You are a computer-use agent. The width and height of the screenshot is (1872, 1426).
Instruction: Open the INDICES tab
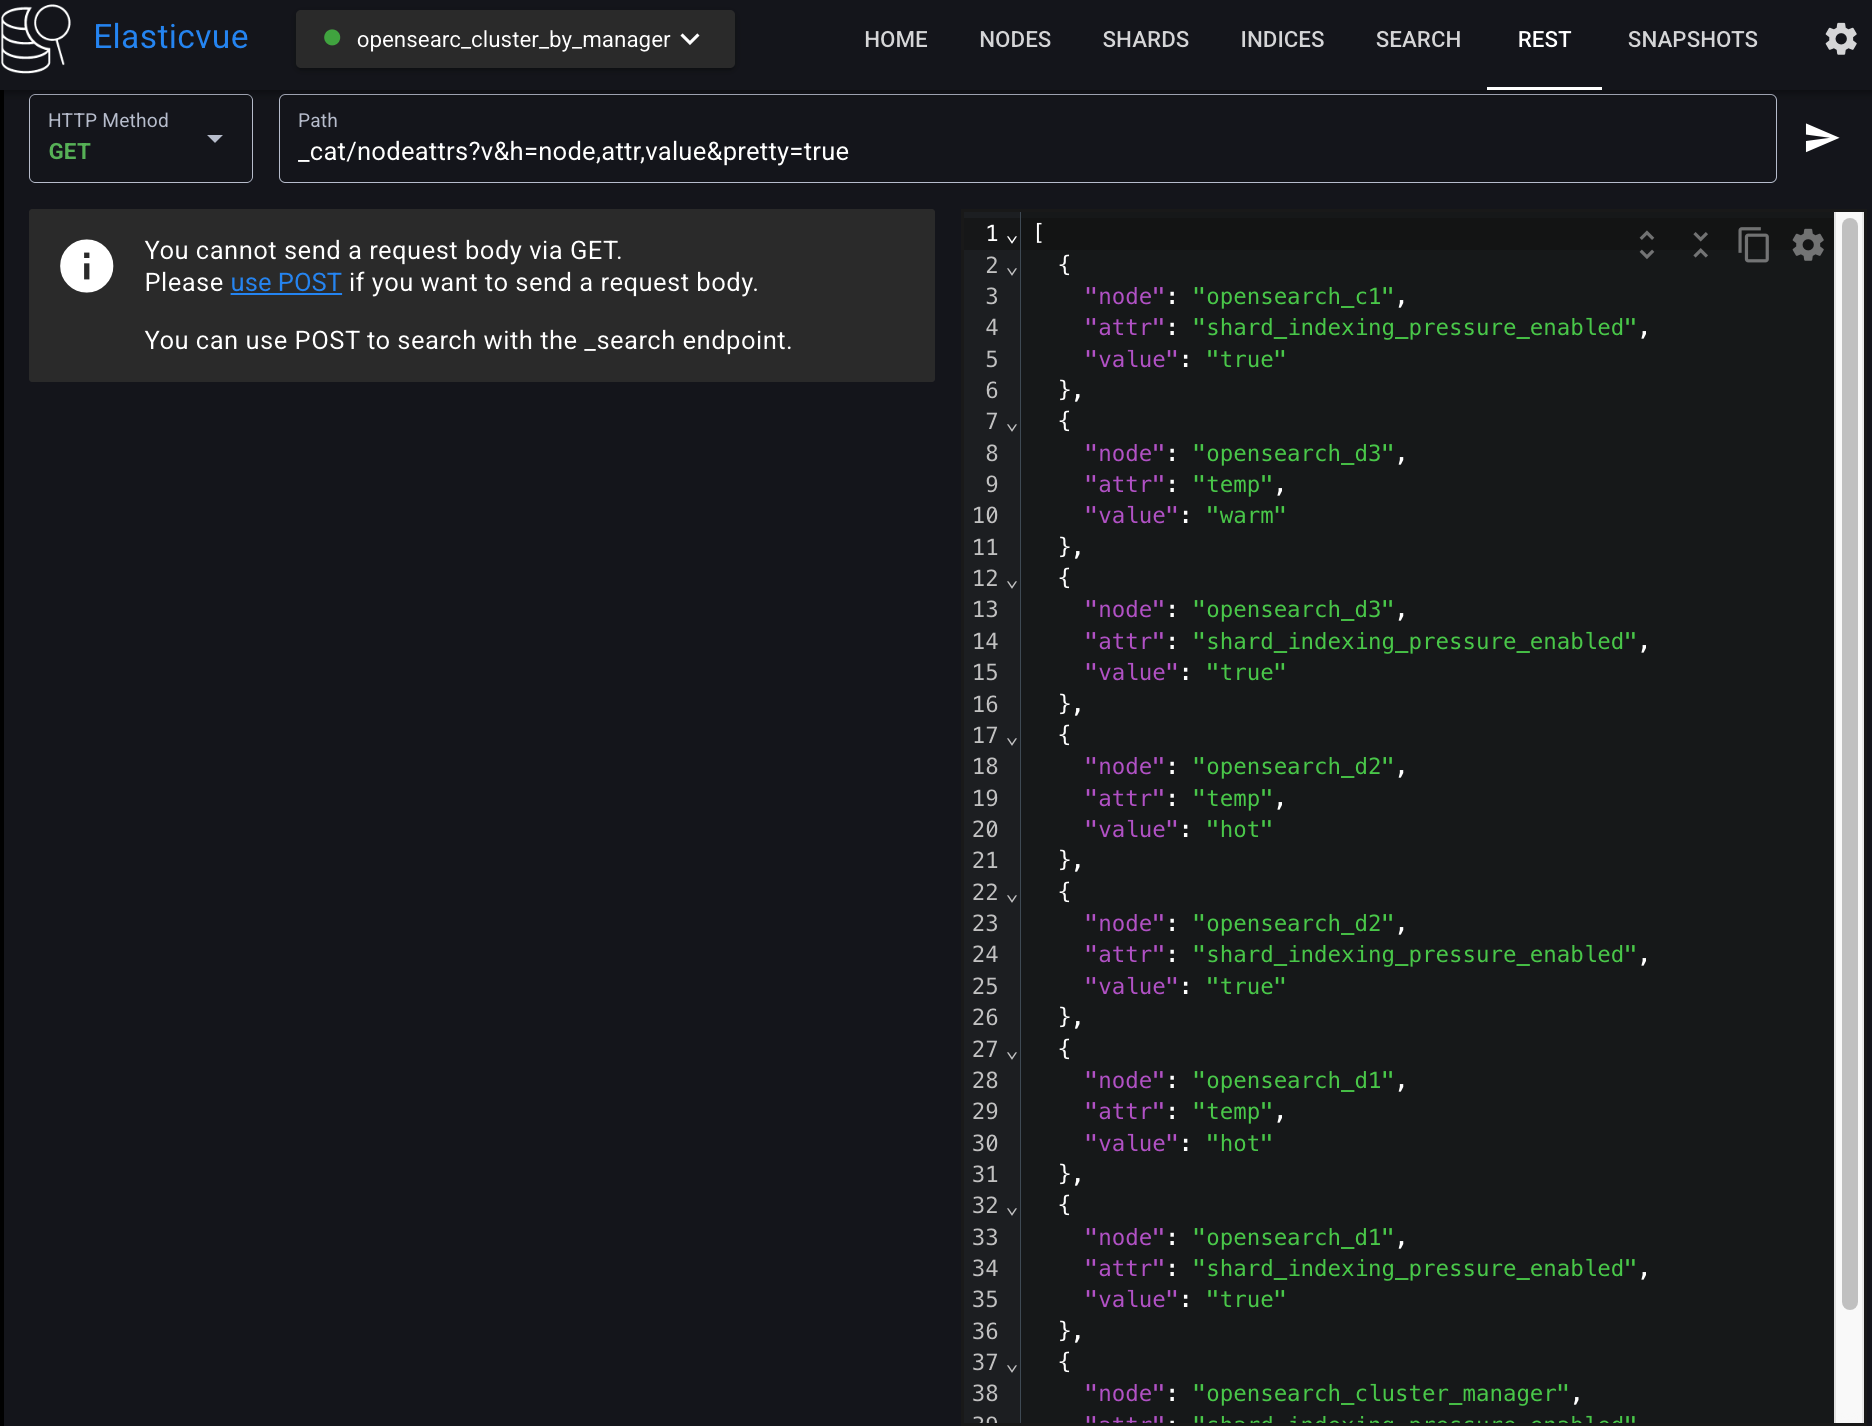coord(1282,39)
